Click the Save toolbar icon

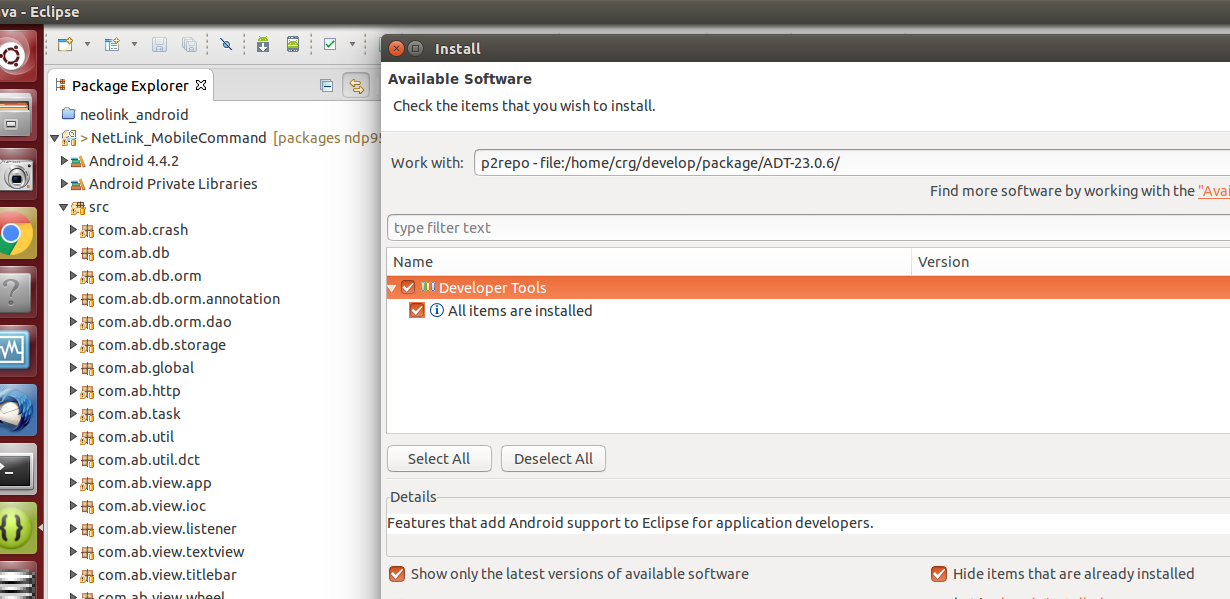click(x=159, y=44)
